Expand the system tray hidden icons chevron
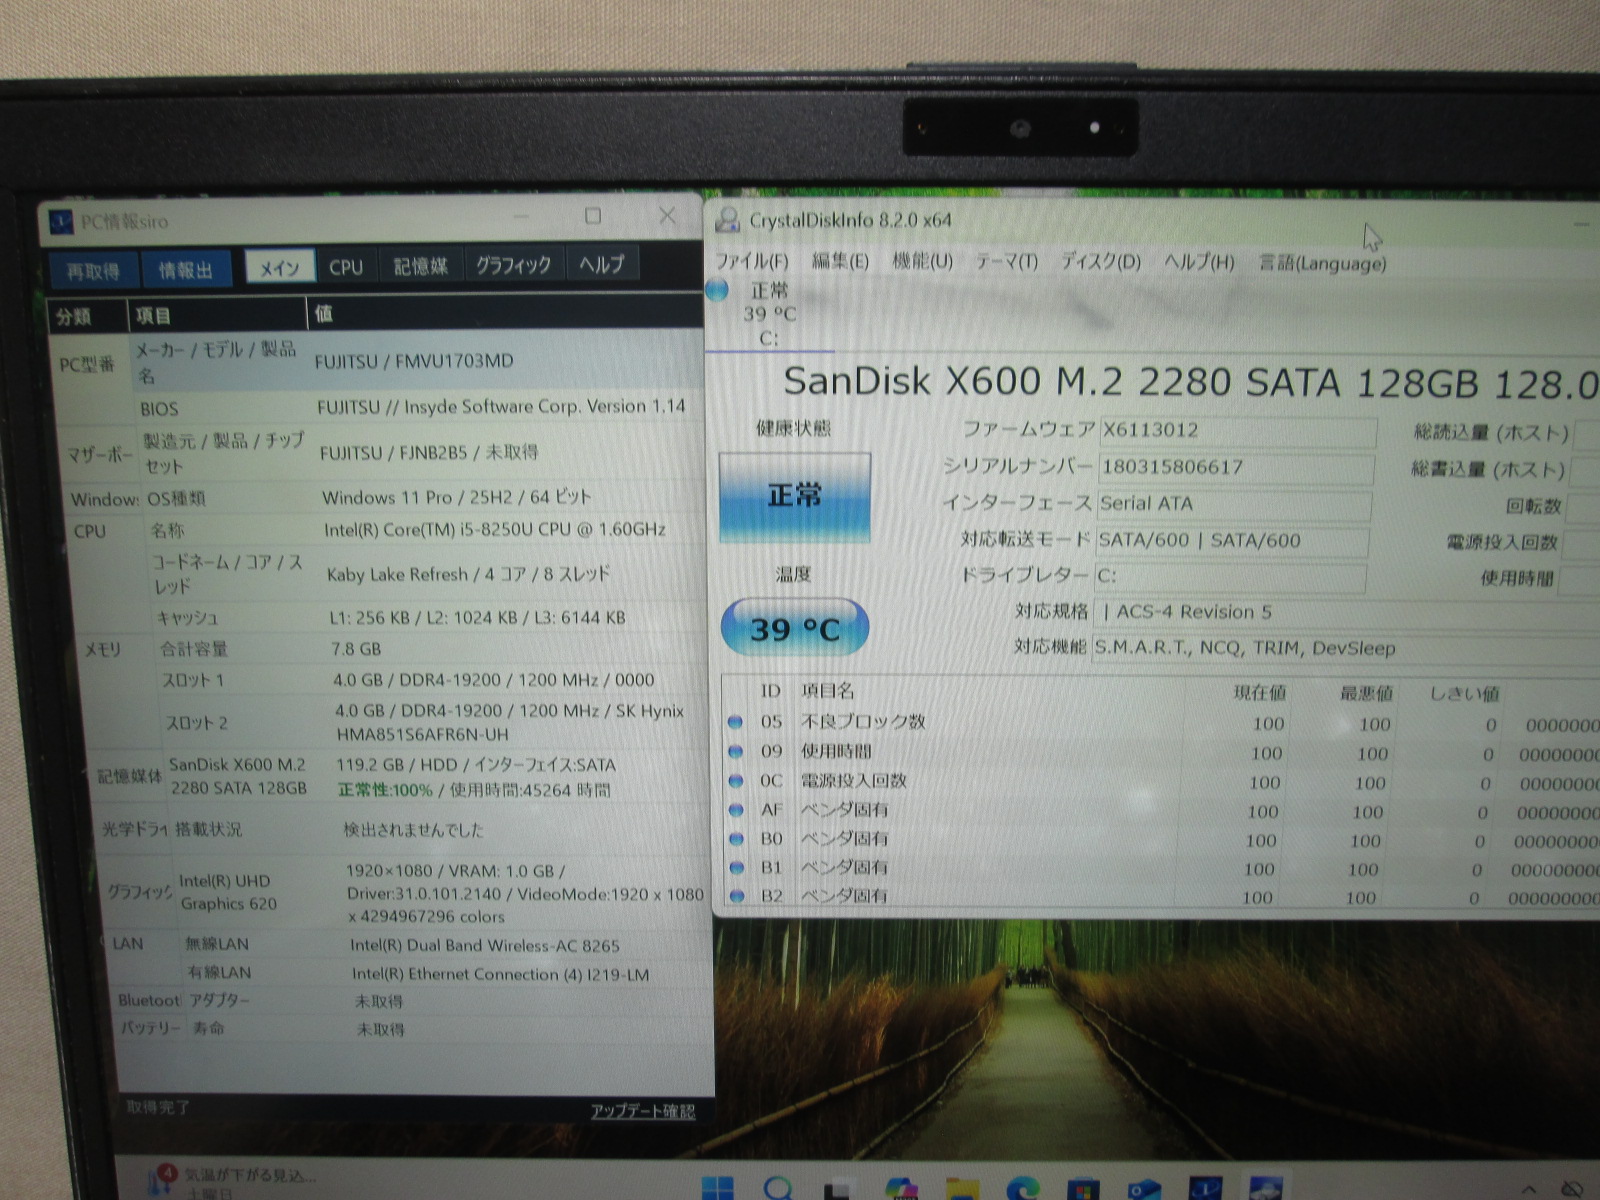This screenshot has height=1200, width=1600. tap(1528, 1189)
